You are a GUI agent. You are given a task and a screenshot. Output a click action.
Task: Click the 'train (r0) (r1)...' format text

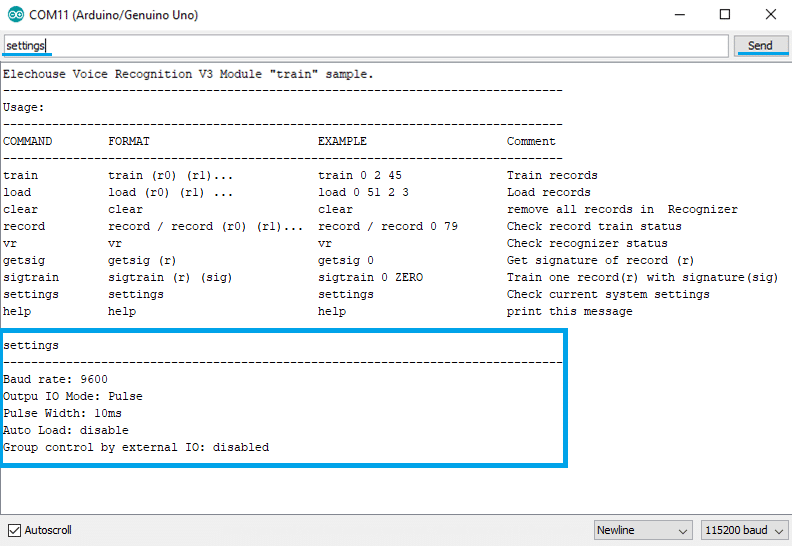click(170, 175)
